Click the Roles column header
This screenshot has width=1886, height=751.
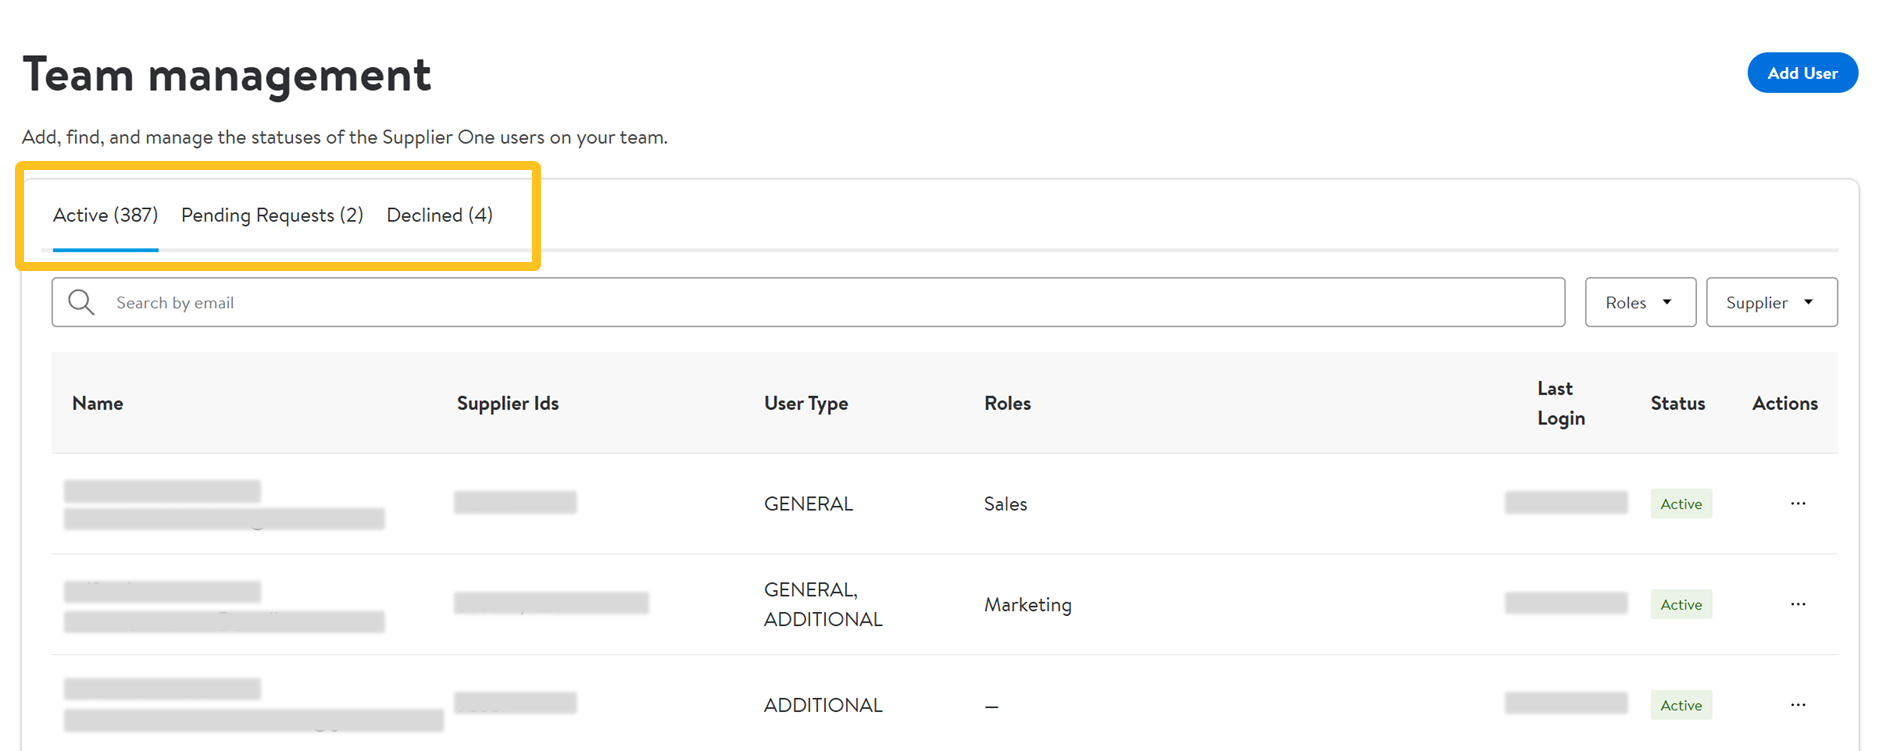(x=1007, y=403)
